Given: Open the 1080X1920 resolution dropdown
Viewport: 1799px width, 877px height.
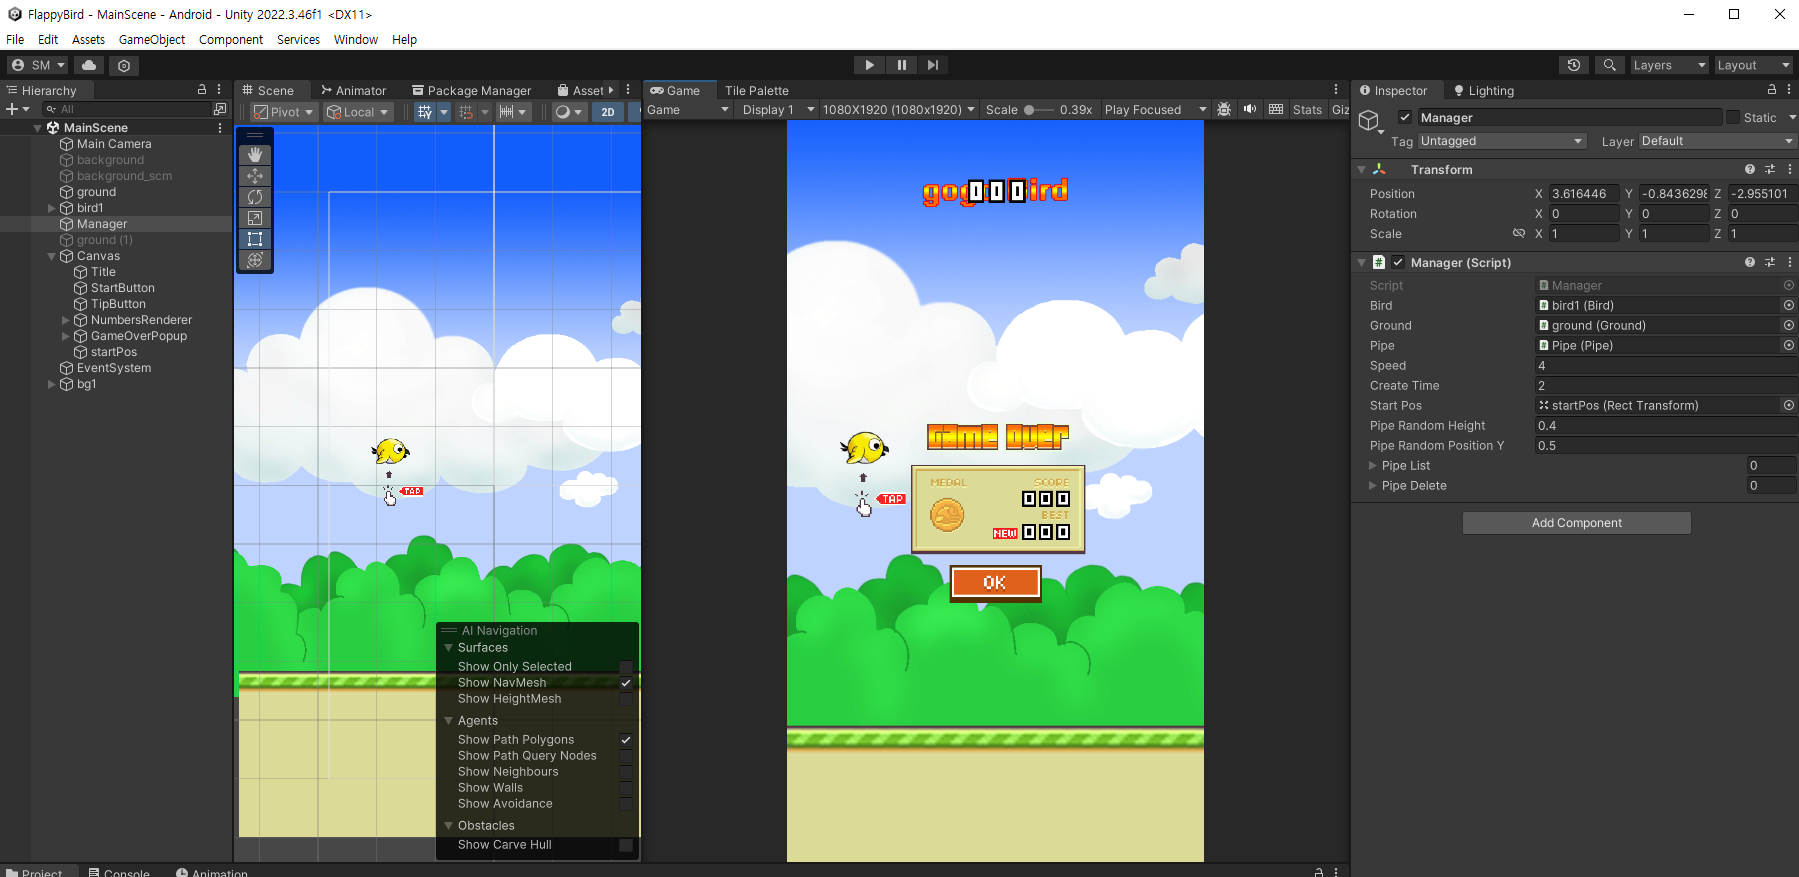Looking at the screenshot, I should [898, 110].
